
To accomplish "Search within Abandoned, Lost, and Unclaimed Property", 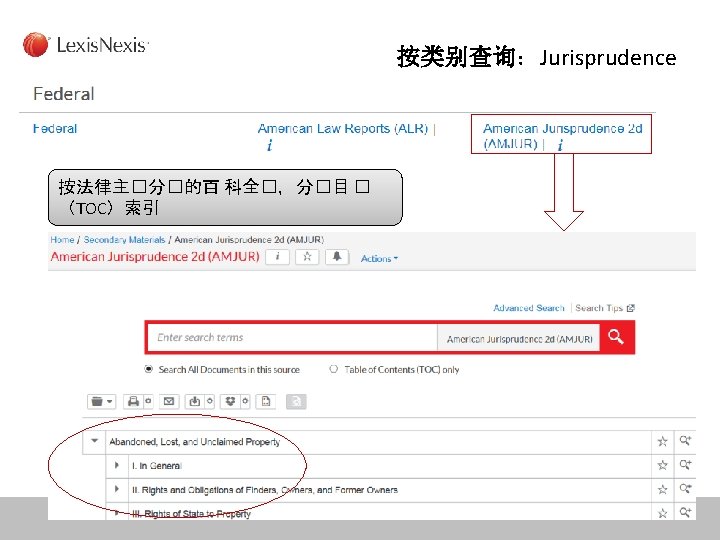I will pos(685,441).
